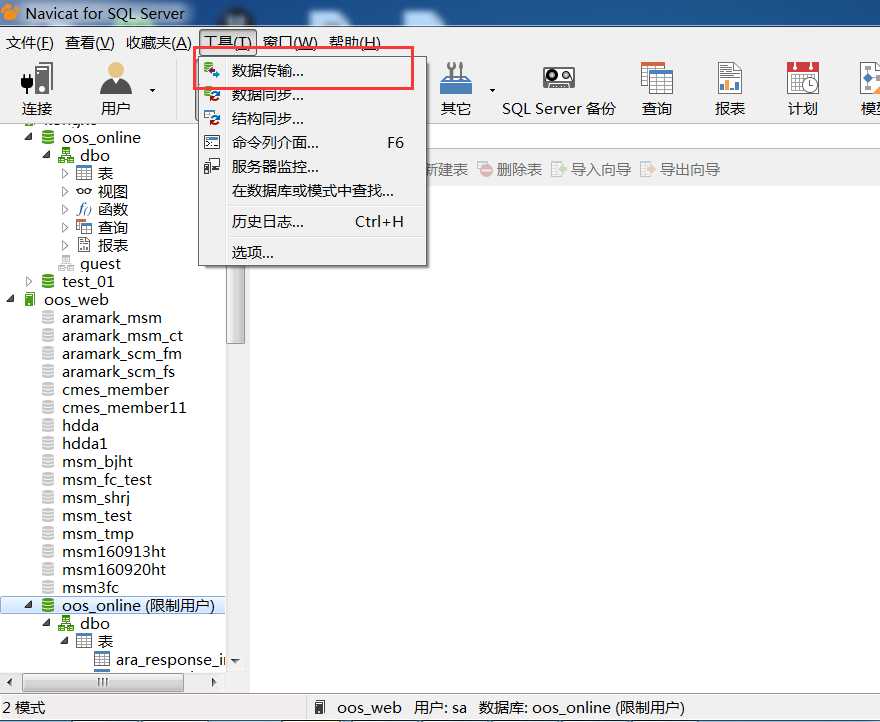This screenshot has width=880, height=722.
Task: Collapse the oos_online (限制用户) node
Action: tap(29, 605)
